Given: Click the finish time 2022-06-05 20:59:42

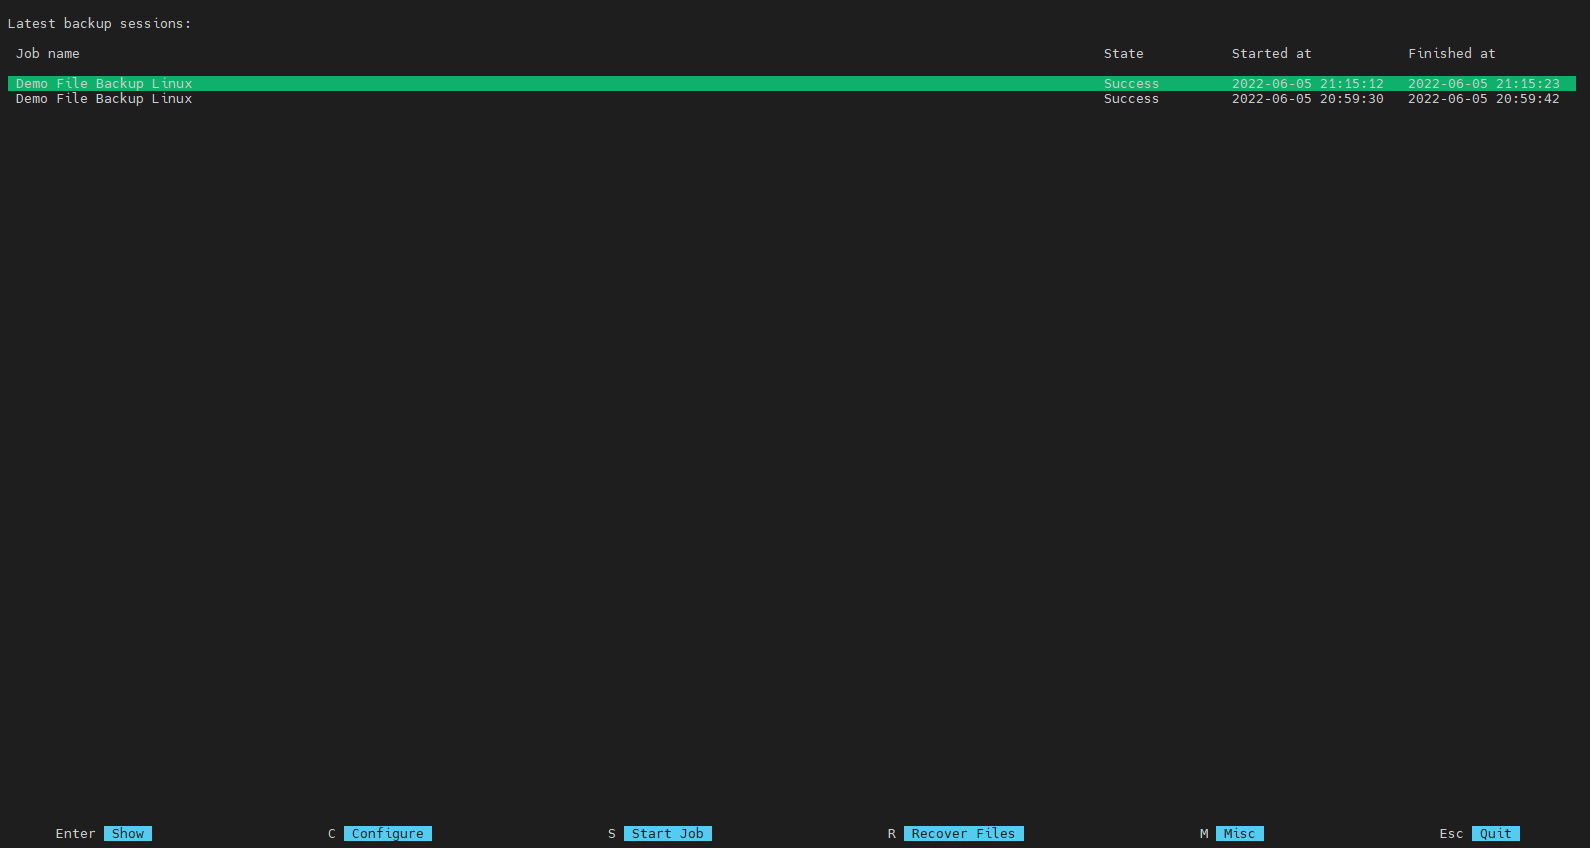Looking at the screenshot, I should [1484, 99].
